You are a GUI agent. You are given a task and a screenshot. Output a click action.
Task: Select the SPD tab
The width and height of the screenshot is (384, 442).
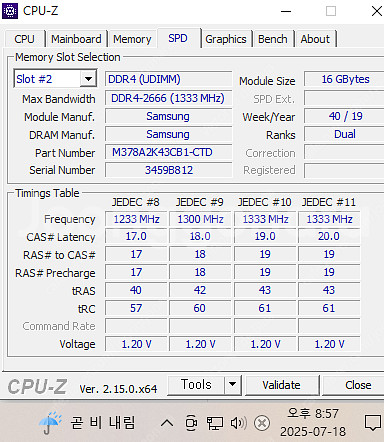coord(178,38)
